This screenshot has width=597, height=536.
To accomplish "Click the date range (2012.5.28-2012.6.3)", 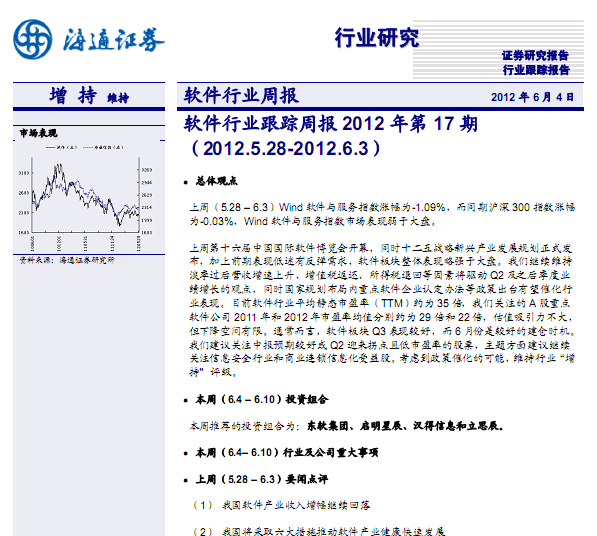I will (x=286, y=148).
